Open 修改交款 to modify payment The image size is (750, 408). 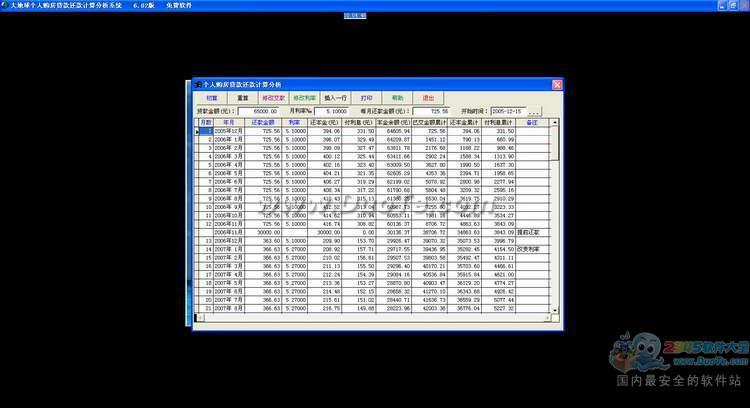(x=273, y=99)
